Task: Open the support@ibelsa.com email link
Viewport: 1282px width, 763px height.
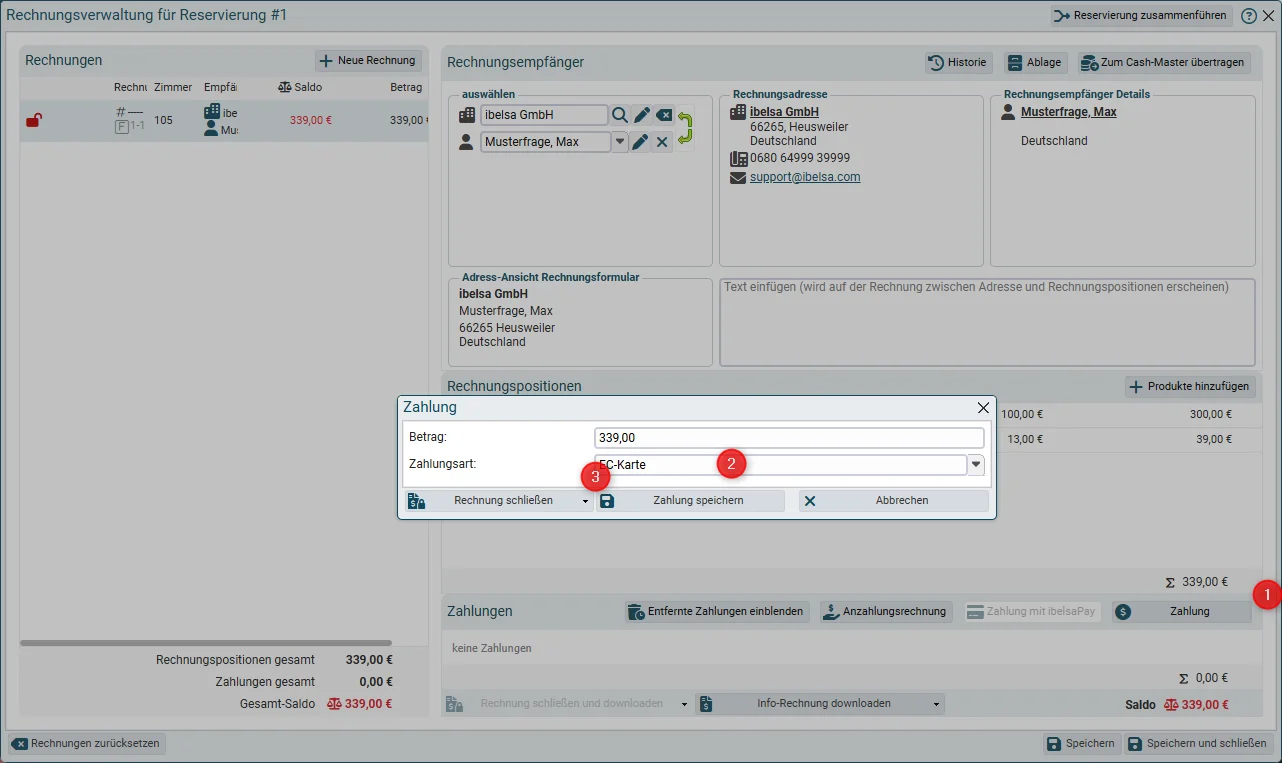Action: [805, 178]
